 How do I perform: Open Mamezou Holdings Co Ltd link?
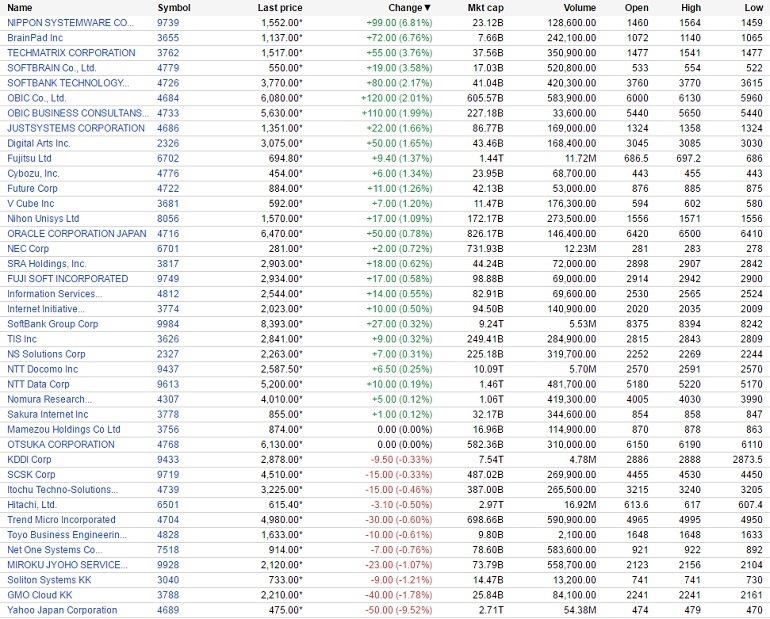pyautogui.click(x=63, y=430)
